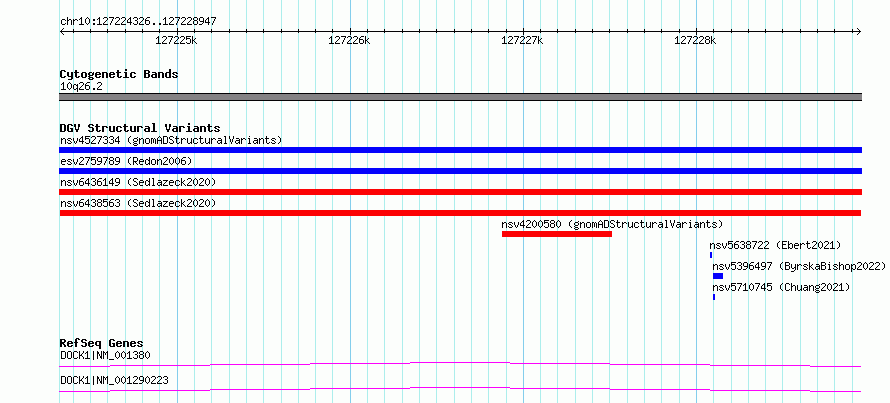Click the 127228k ruler tick label
The image size is (890, 403).
coord(695,40)
